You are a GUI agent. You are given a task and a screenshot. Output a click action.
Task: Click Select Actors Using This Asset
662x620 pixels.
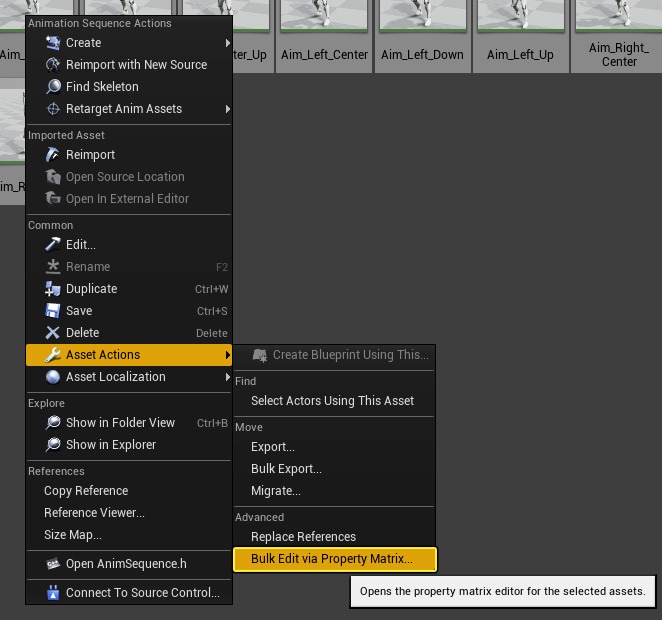click(332, 401)
